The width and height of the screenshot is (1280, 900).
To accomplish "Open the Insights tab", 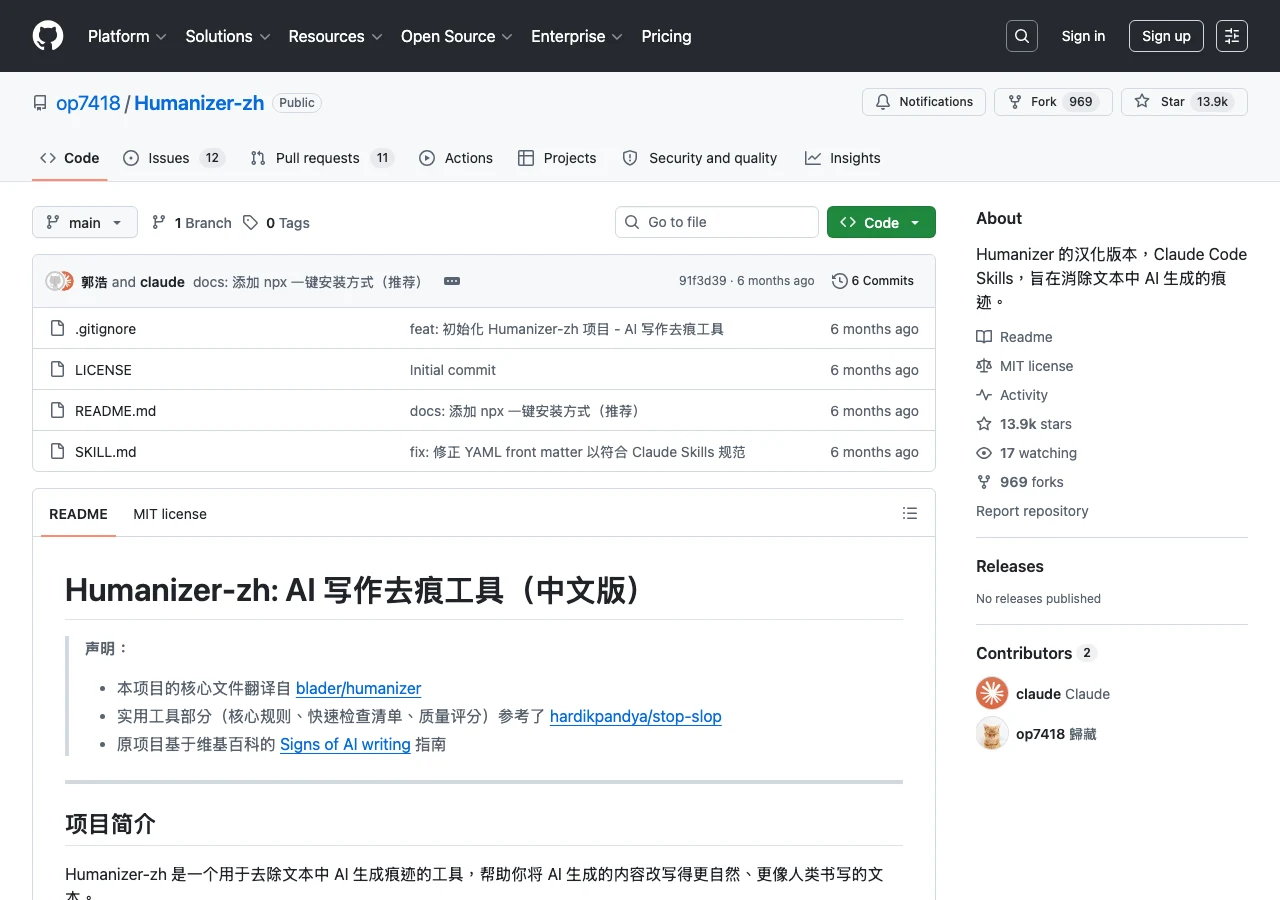I will coord(843,158).
